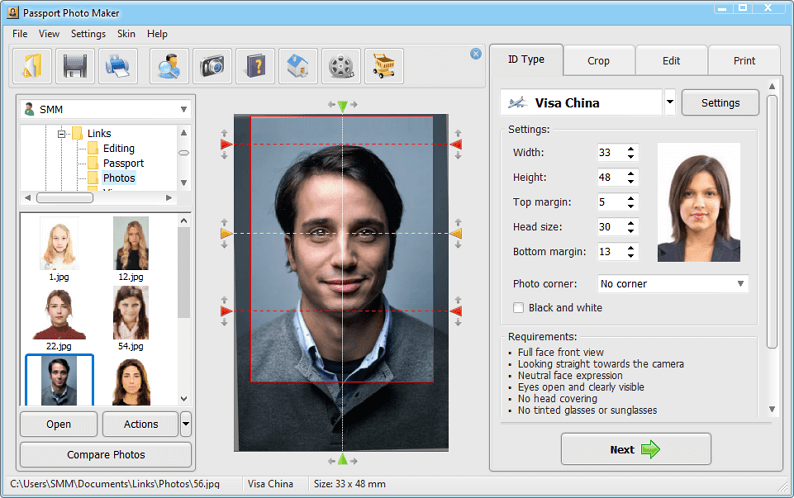Image resolution: width=794 pixels, height=498 pixels.
Task: Click the Next button
Action: pyautogui.click(x=635, y=449)
